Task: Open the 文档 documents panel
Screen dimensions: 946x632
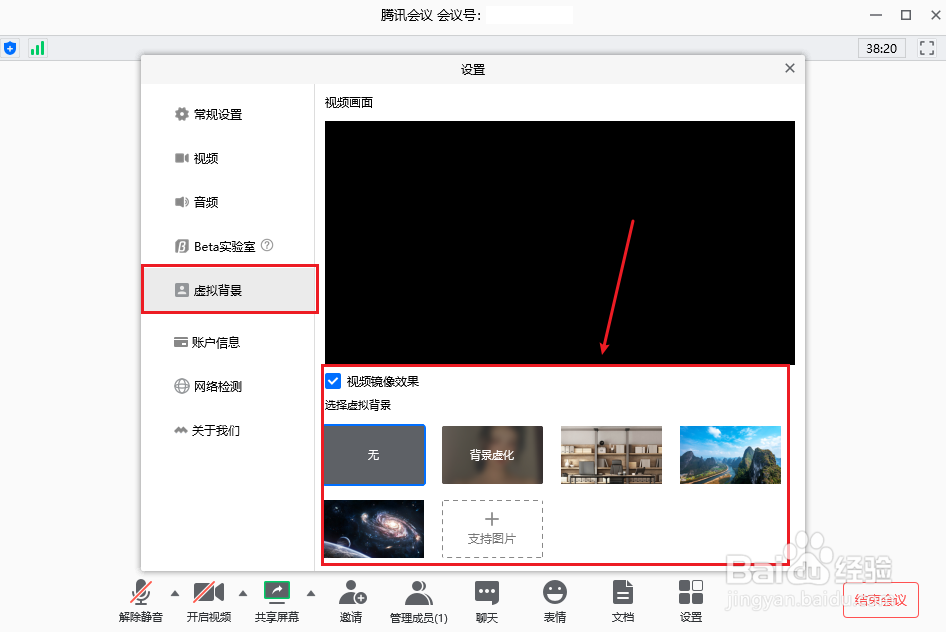Action: point(623,601)
